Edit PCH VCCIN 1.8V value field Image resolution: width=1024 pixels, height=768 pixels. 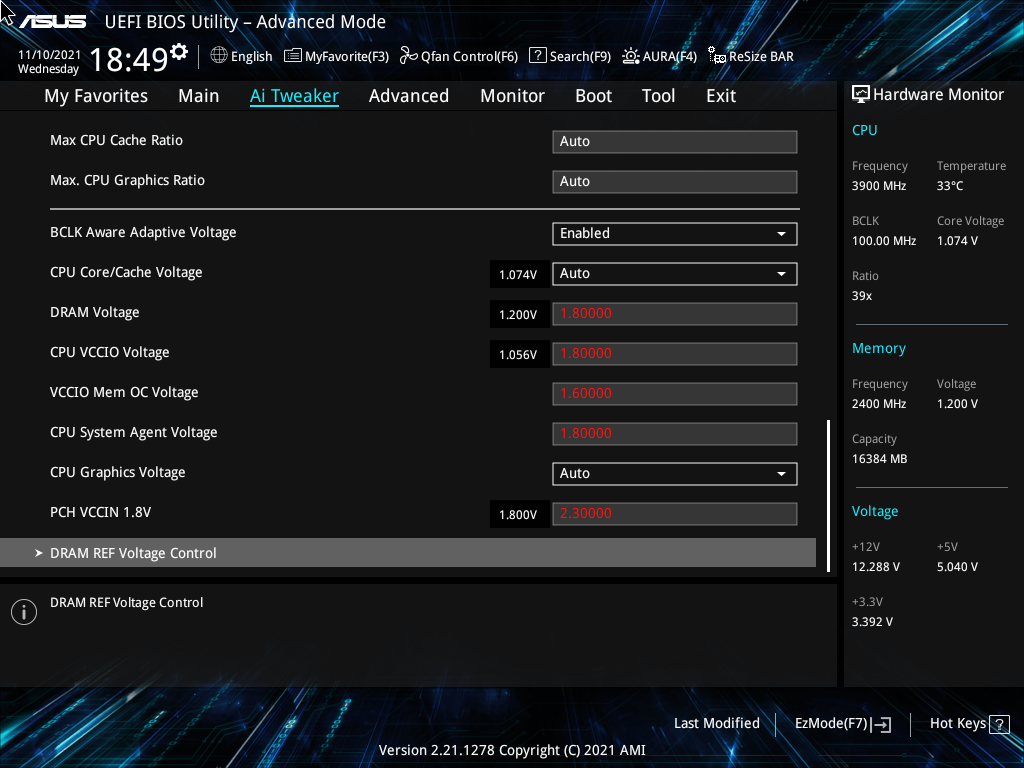[x=675, y=513]
